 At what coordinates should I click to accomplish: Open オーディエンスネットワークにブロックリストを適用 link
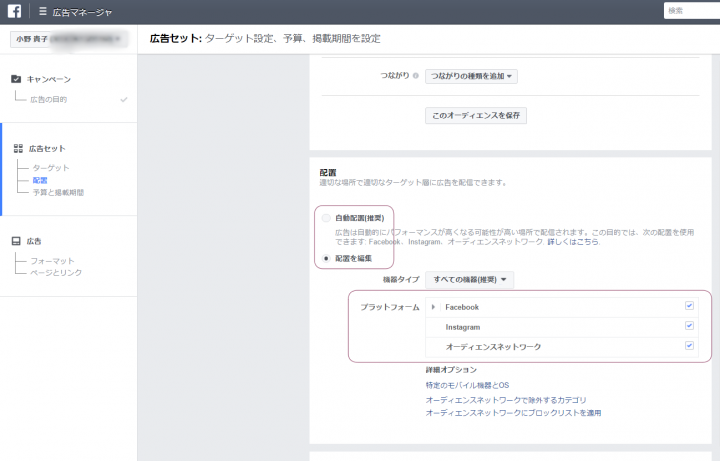pyautogui.click(x=513, y=413)
